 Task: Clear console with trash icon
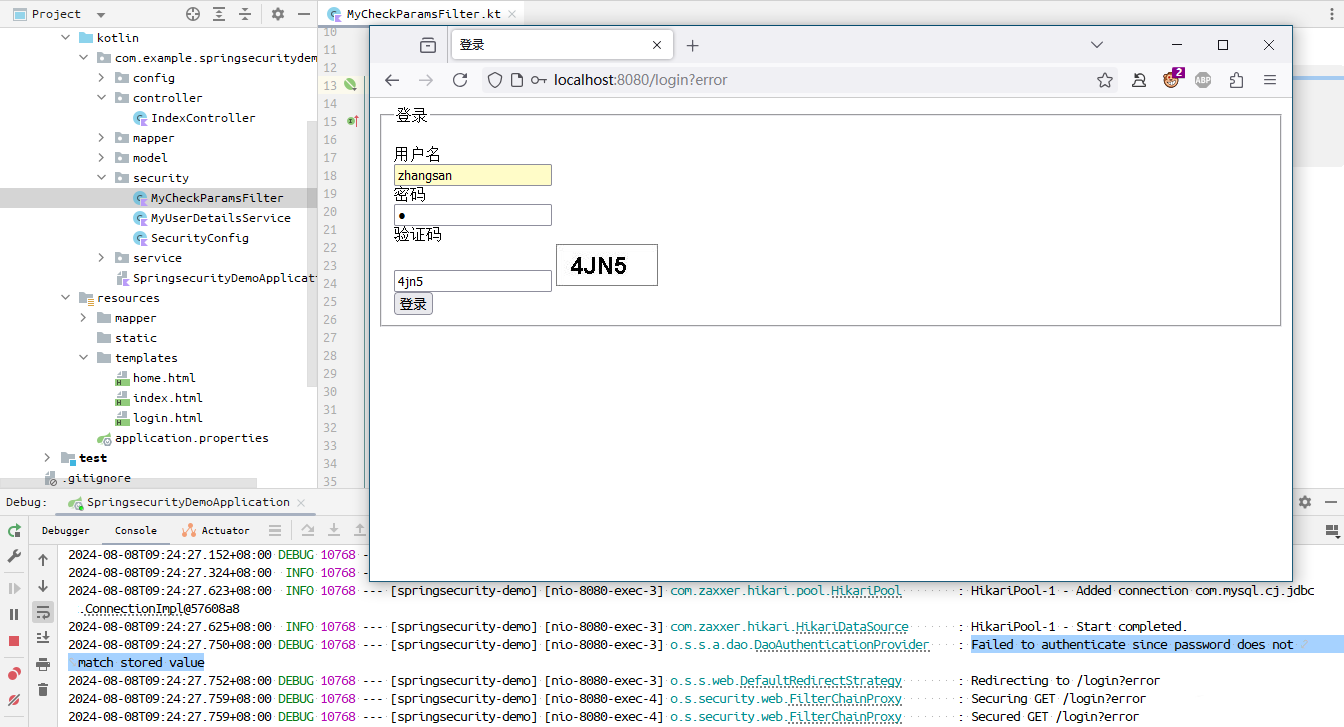tap(43, 689)
